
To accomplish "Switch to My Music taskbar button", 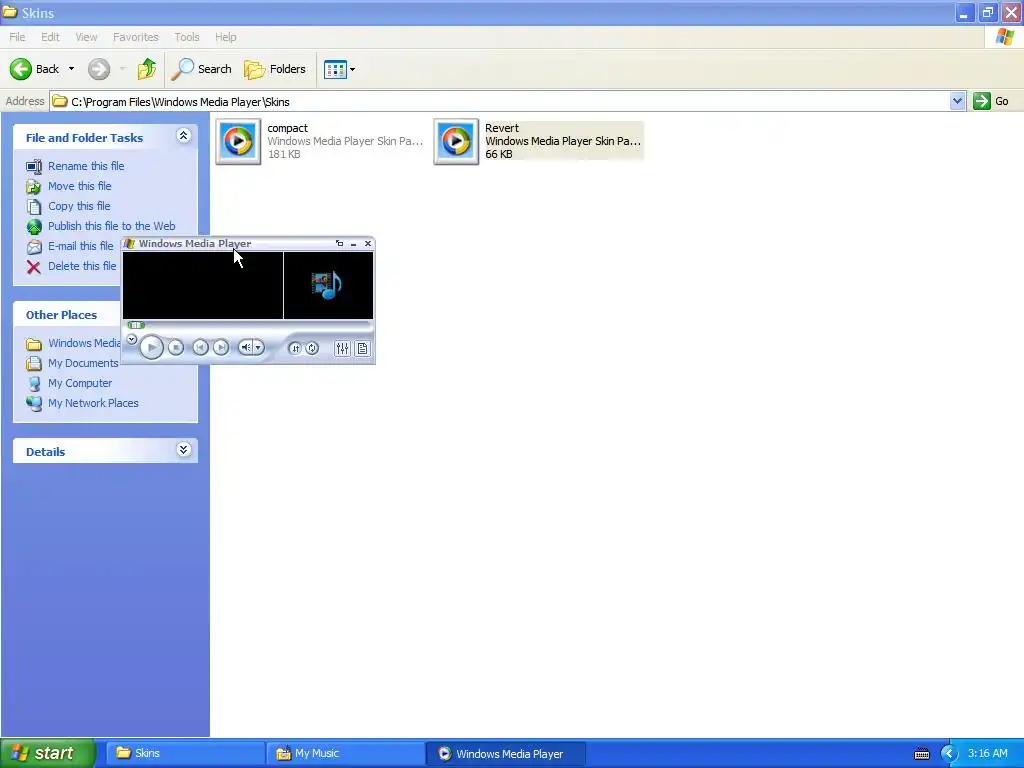I will [x=345, y=753].
